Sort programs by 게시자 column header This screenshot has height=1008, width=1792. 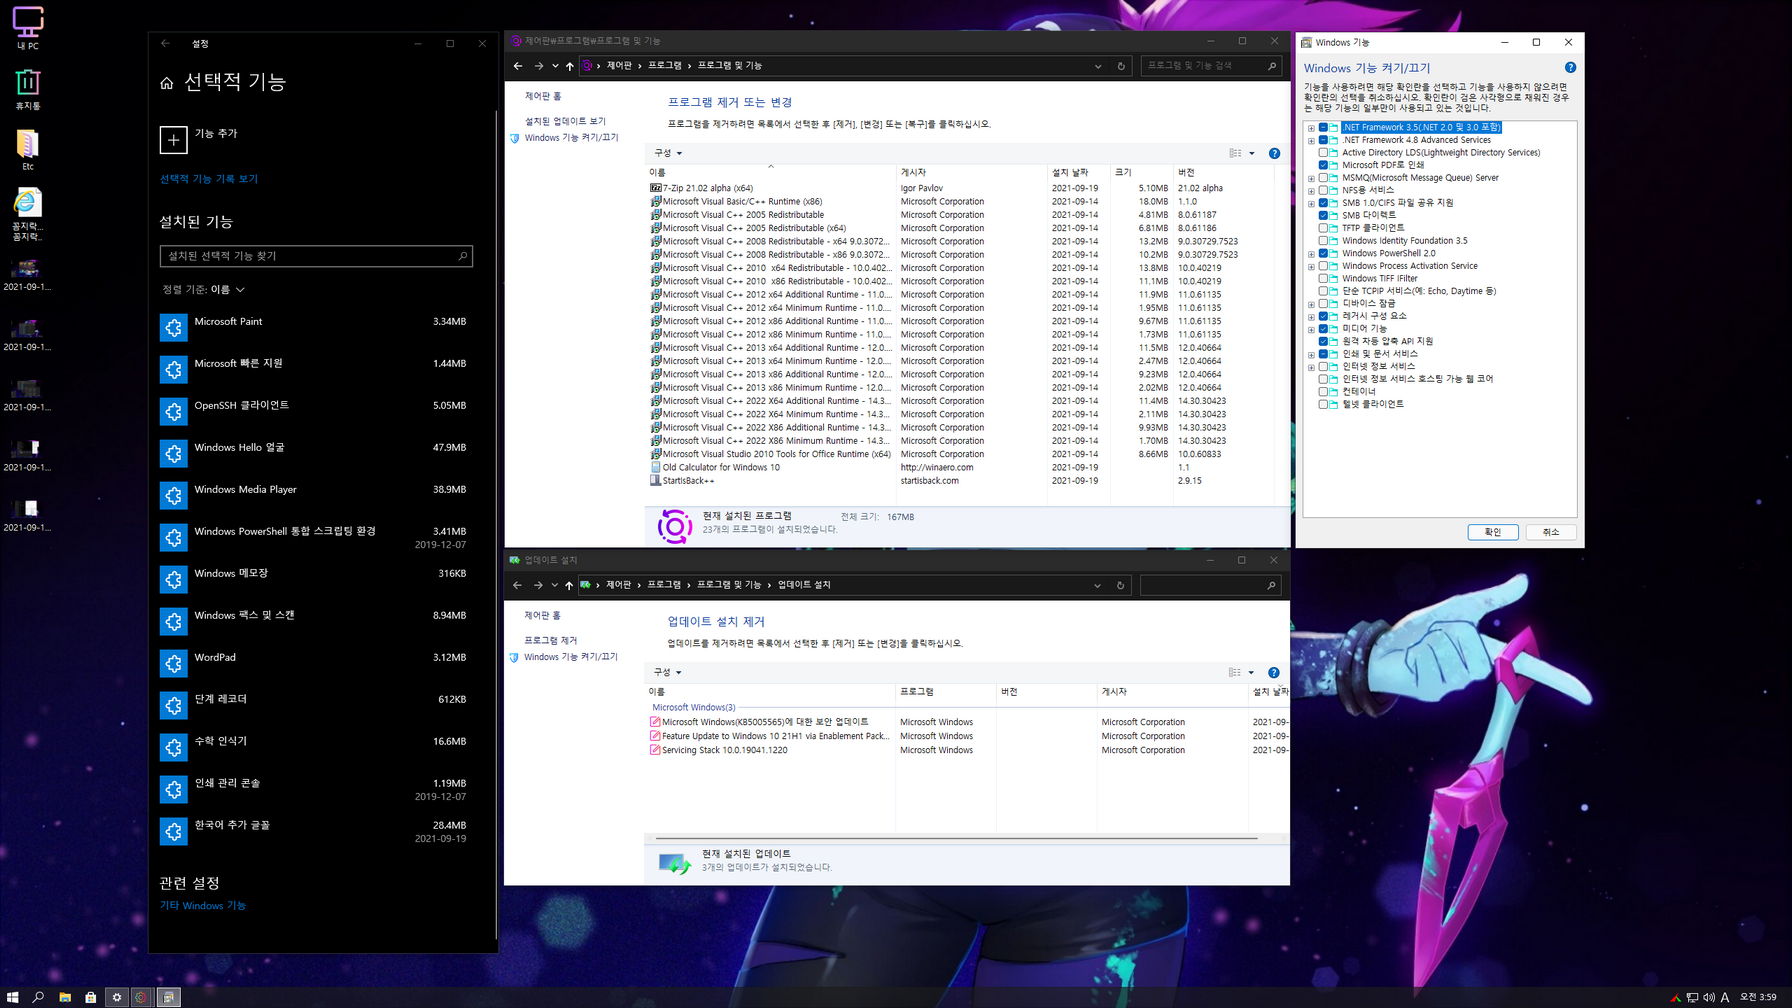971,173
